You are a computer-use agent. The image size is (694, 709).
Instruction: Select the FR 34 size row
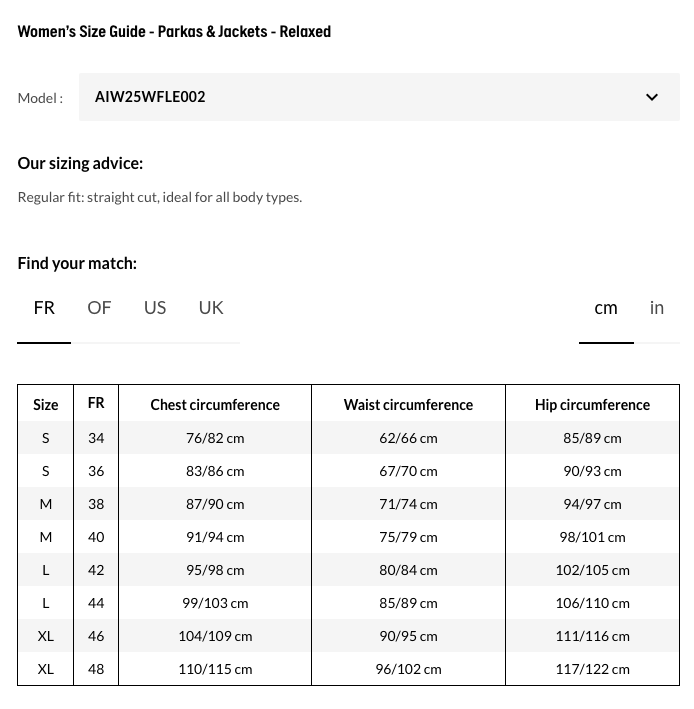(96, 438)
